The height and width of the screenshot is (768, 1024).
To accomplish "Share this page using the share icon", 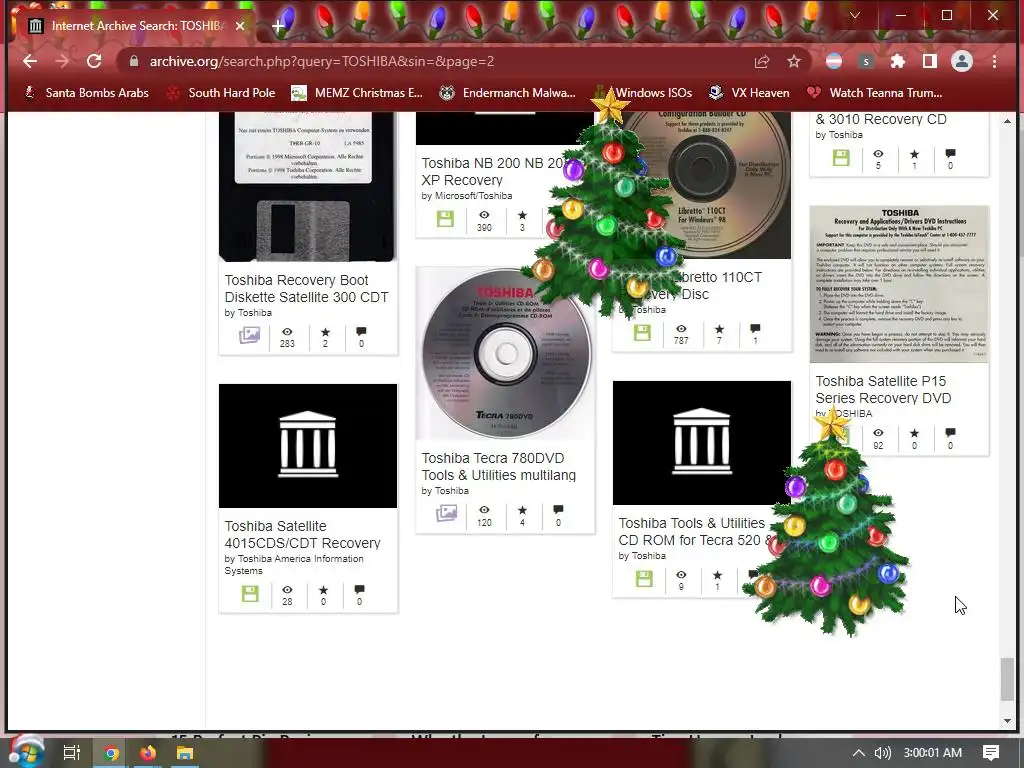I will [761, 61].
